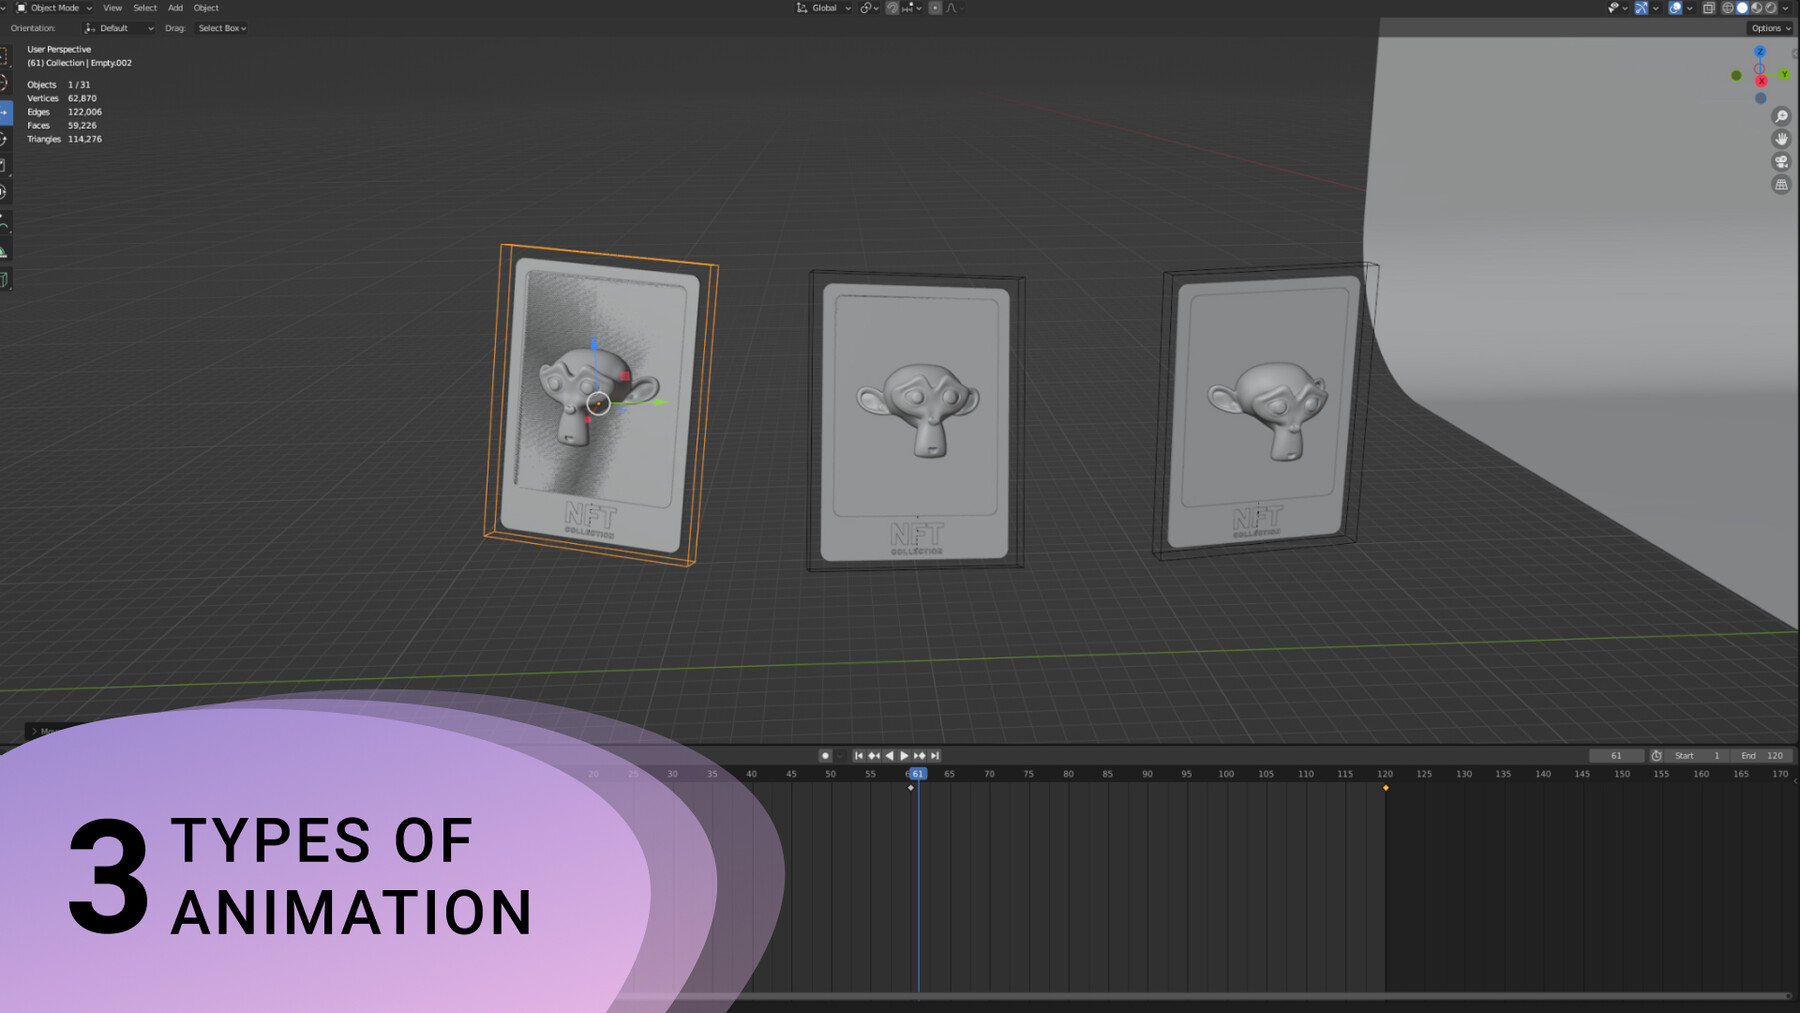Enable automatic keyframe recording in the timeline
This screenshot has height=1013, width=1800.
coord(826,756)
